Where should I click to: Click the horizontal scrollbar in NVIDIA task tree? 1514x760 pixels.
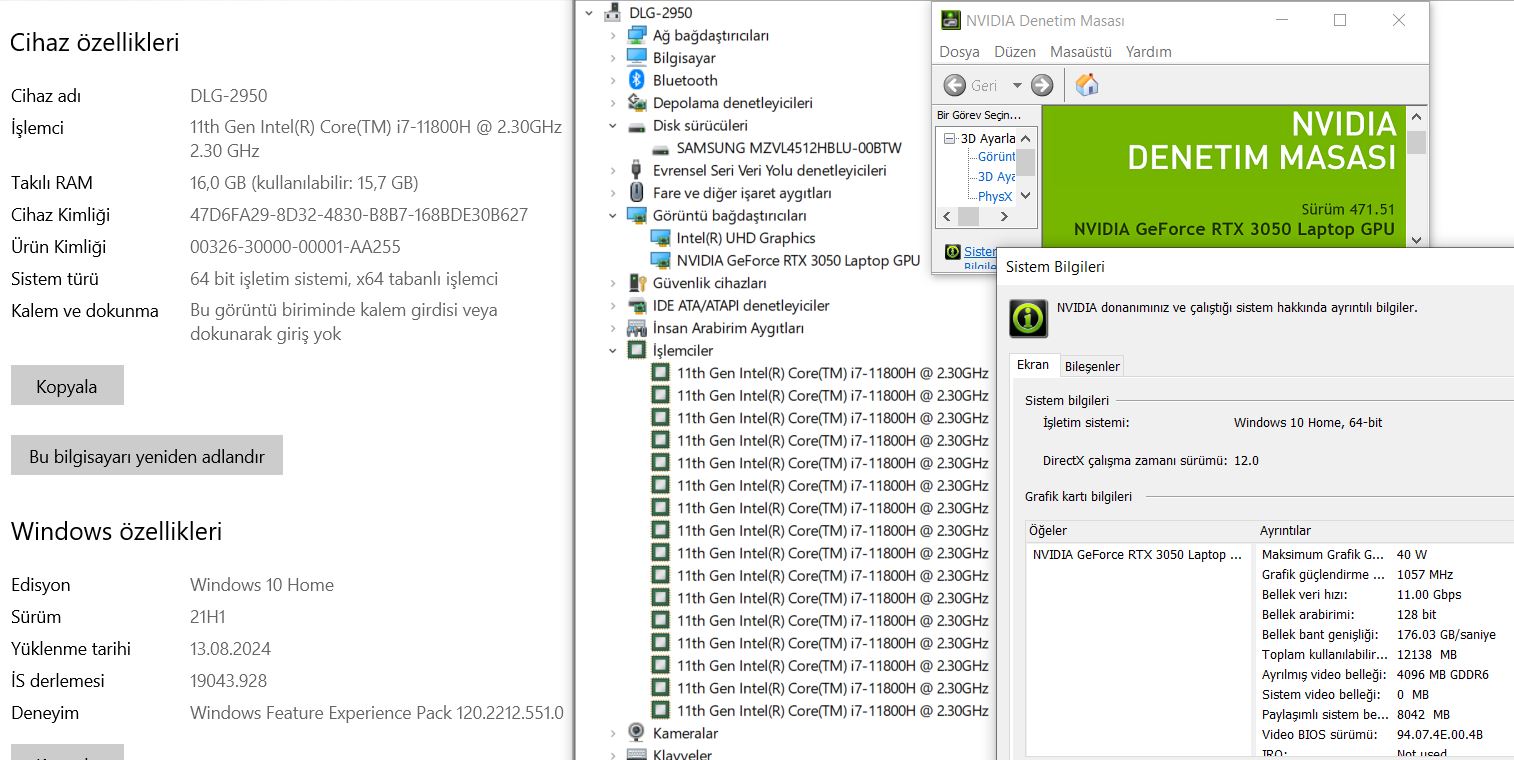977,217
